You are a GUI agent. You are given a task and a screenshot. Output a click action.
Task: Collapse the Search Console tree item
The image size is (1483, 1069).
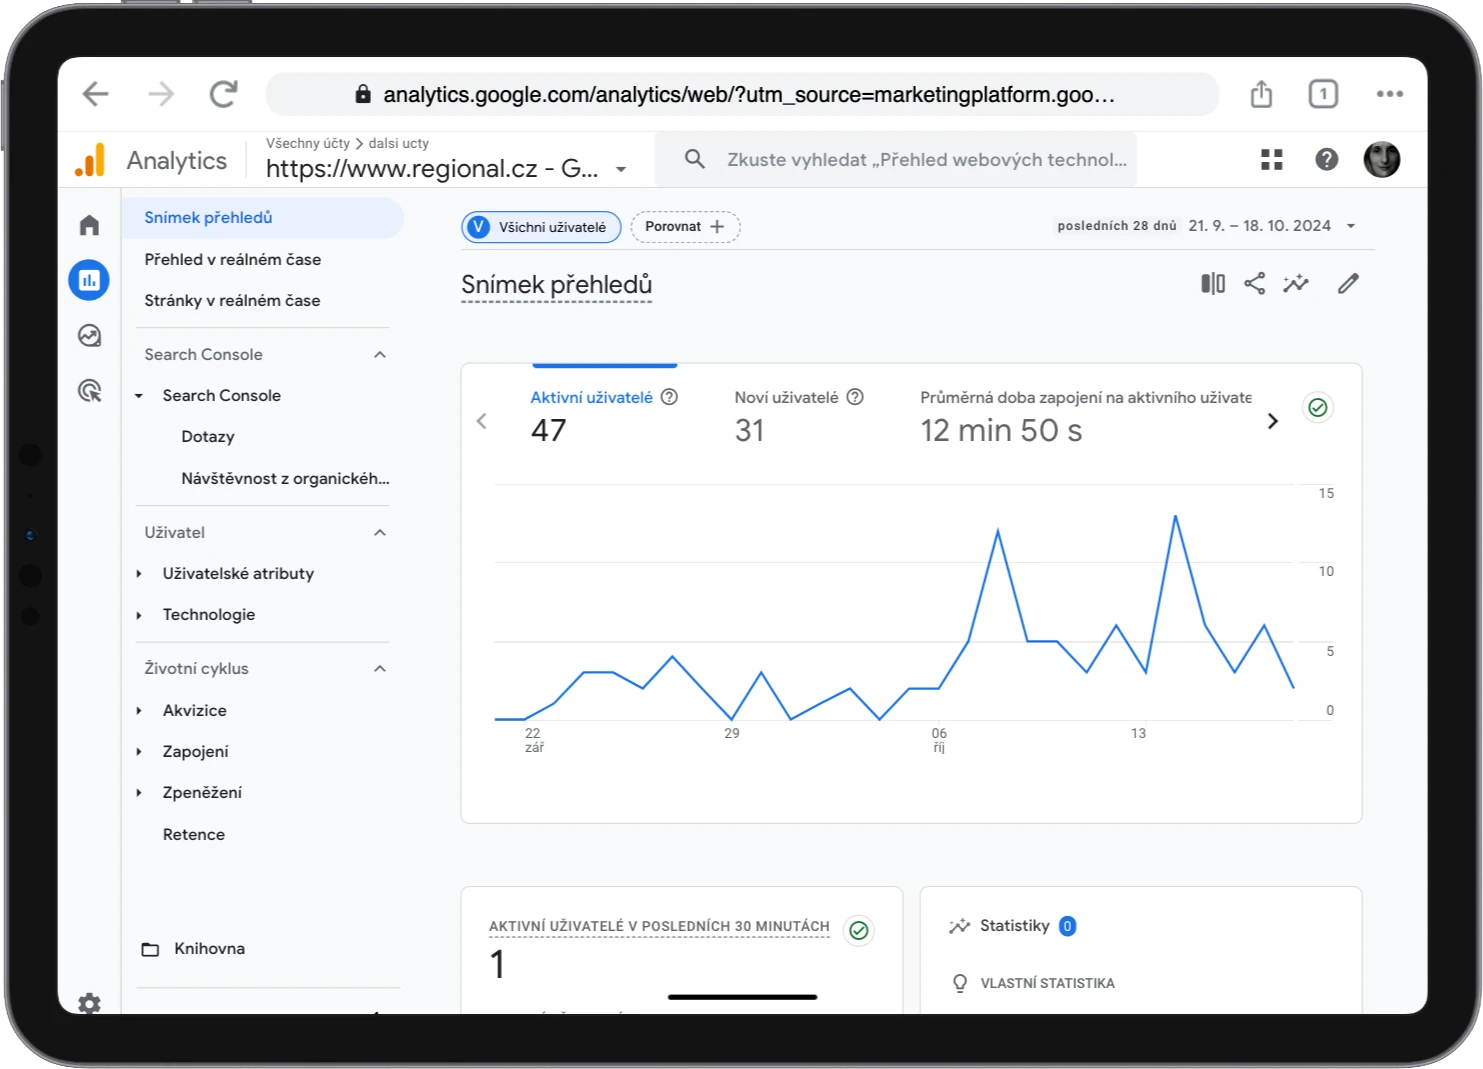139,396
